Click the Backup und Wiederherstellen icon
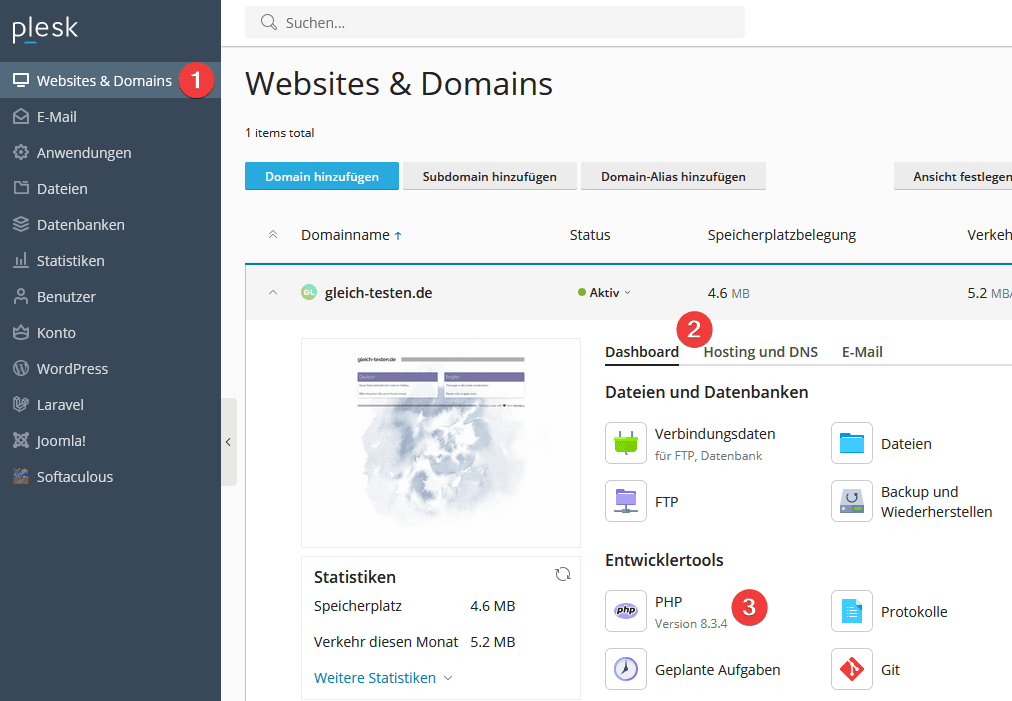Screen dimensions: 1012x701 tap(852, 501)
